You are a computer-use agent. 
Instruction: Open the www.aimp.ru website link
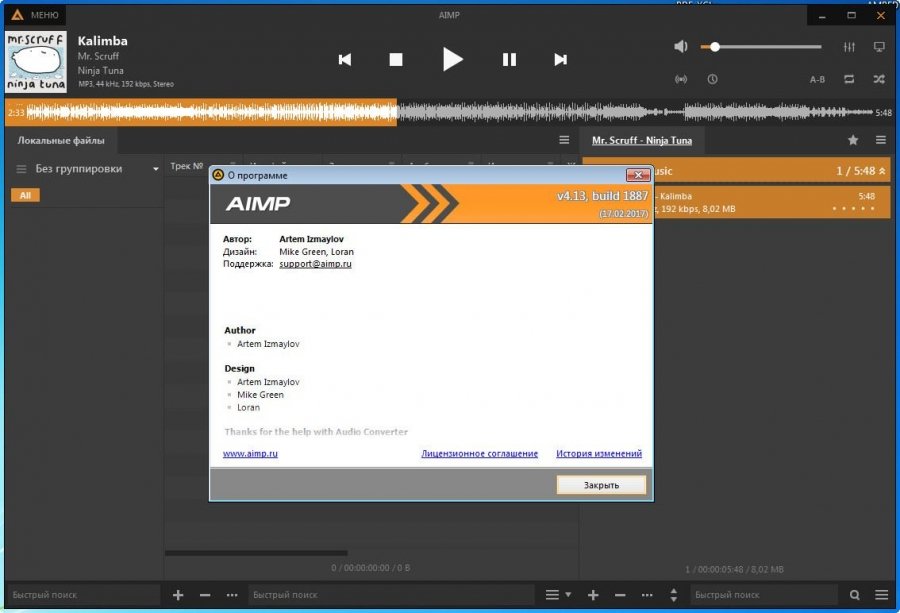pos(250,453)
